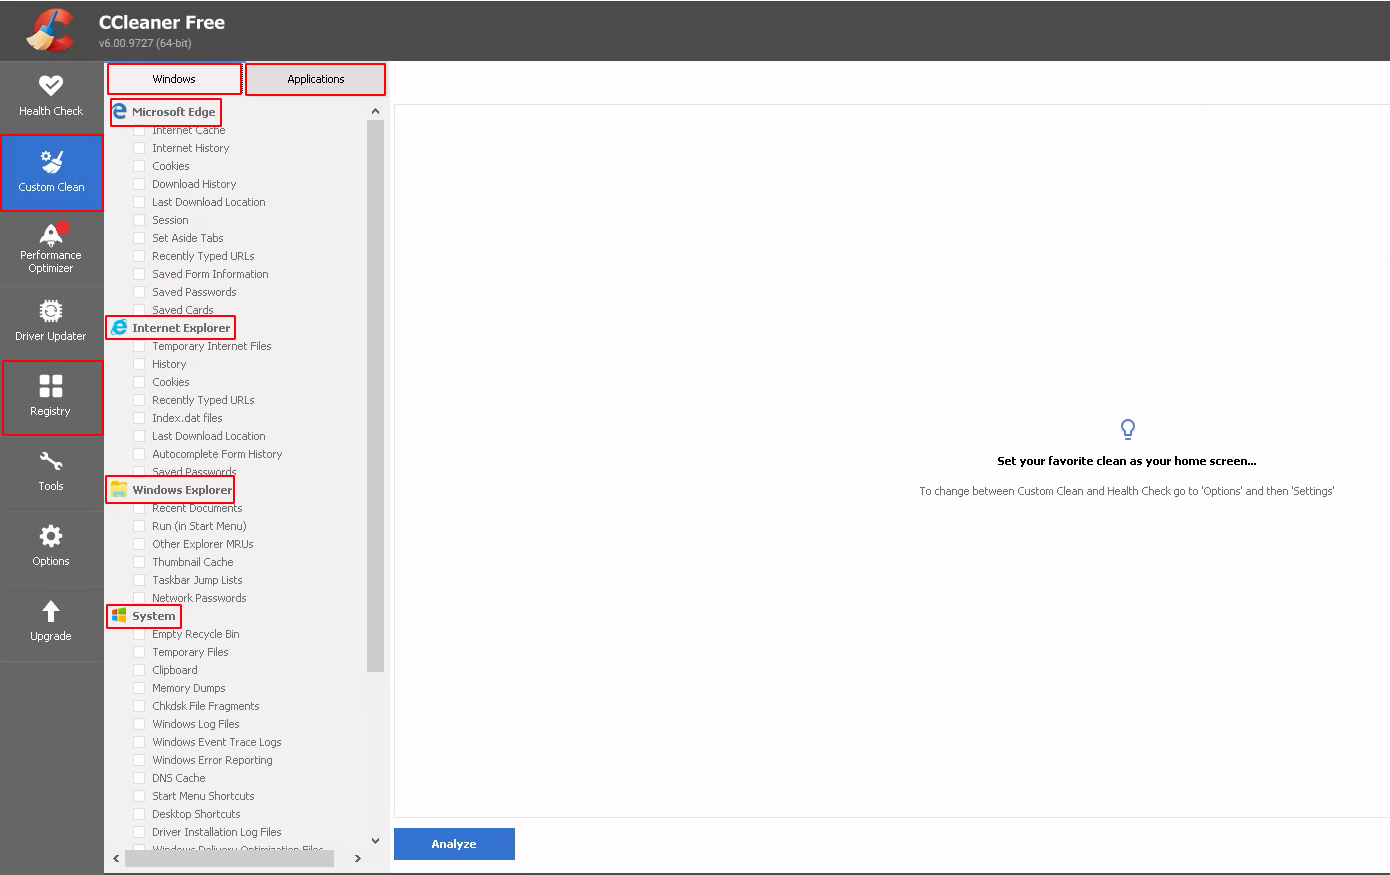Image resolution: width=1390 pixels, height=875 pixels.
Task: Enable Session checkbox under Edge
Action: click(x=139, y=220)
